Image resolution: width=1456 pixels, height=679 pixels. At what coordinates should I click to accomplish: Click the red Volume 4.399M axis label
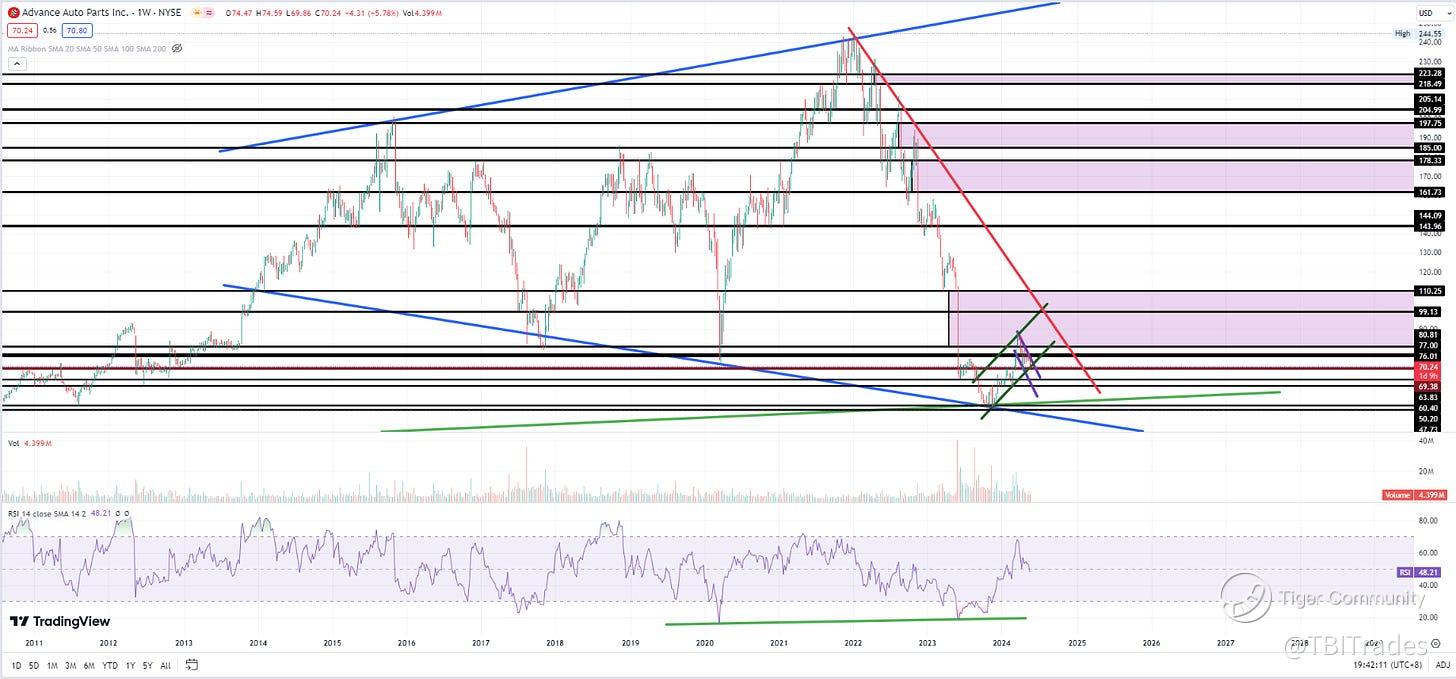1414,495
